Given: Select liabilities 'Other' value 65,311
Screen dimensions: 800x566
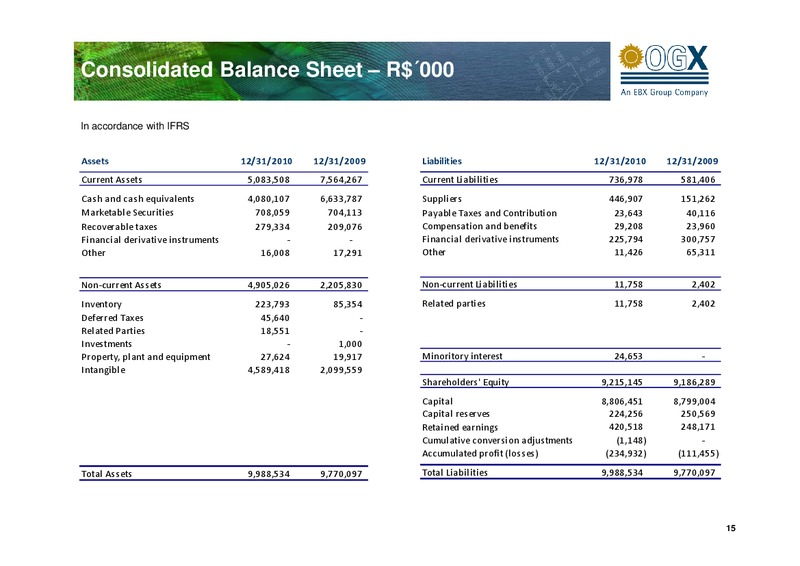Looking at the screenshot, I should click(701, 252).
